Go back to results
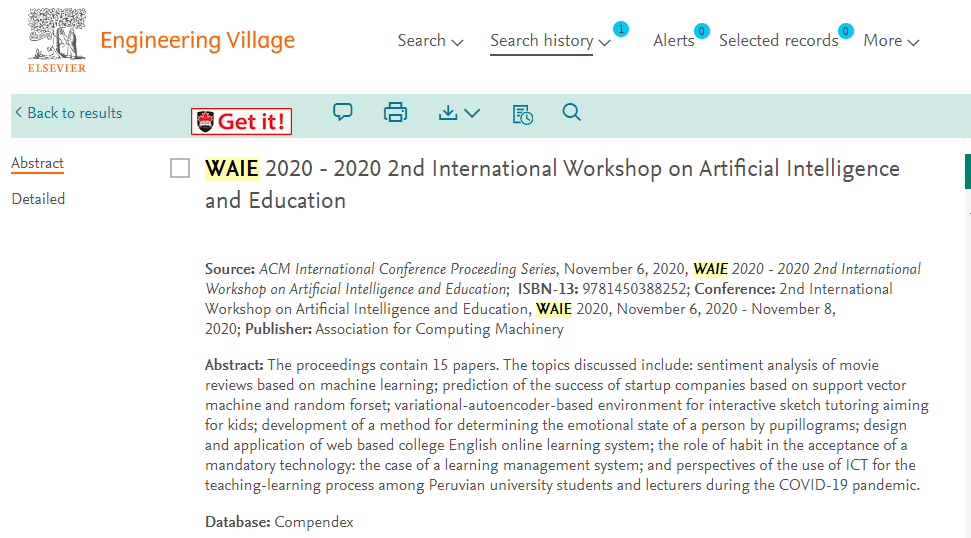The image size is (971, 538). click(x=68, y=113)
